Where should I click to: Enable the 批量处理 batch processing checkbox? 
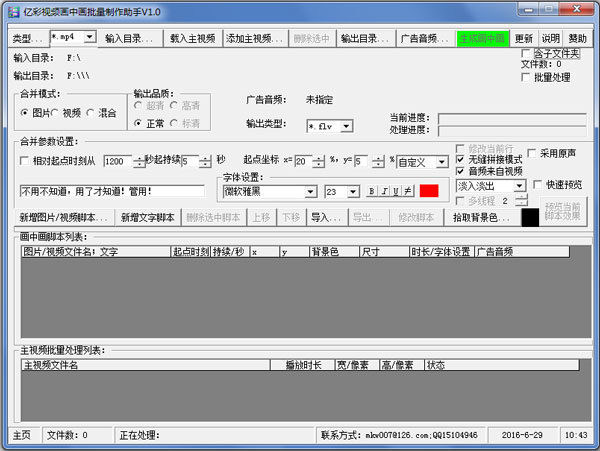coord(528,76)
